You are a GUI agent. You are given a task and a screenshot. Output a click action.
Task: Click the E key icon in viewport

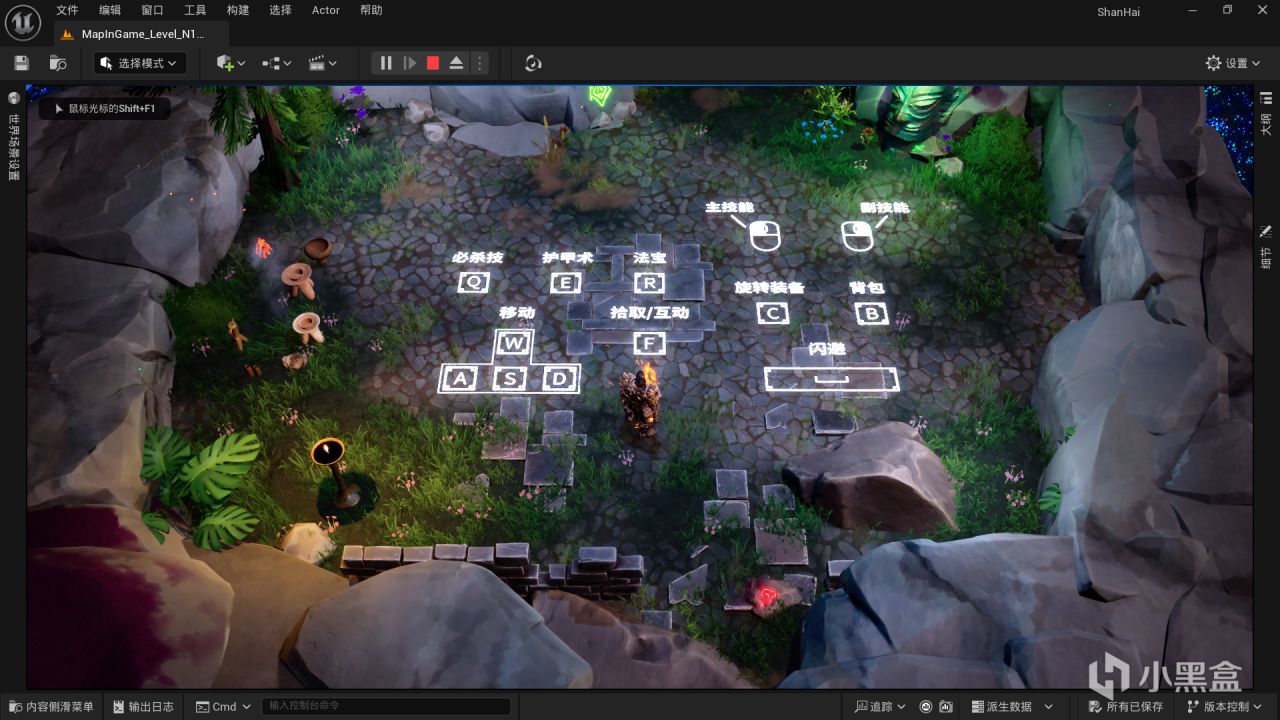(x=565, y=282)
